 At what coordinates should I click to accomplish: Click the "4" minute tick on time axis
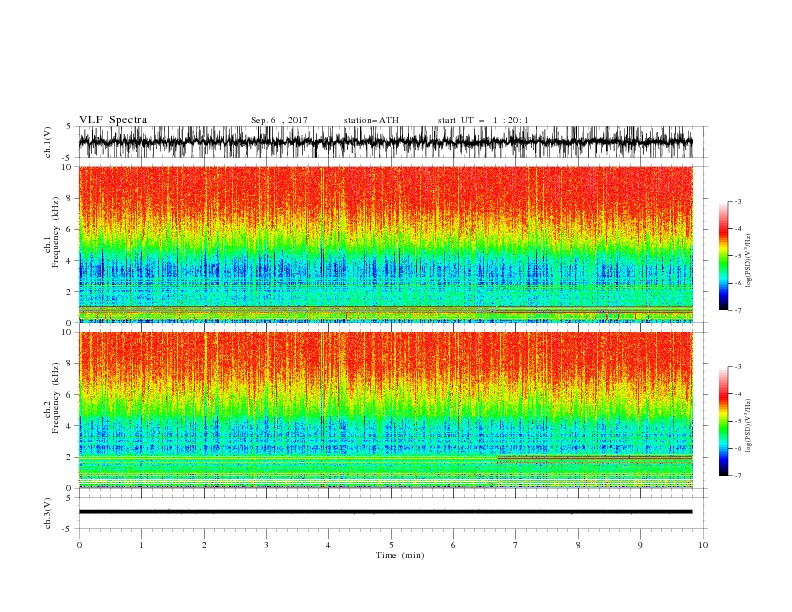329,545
